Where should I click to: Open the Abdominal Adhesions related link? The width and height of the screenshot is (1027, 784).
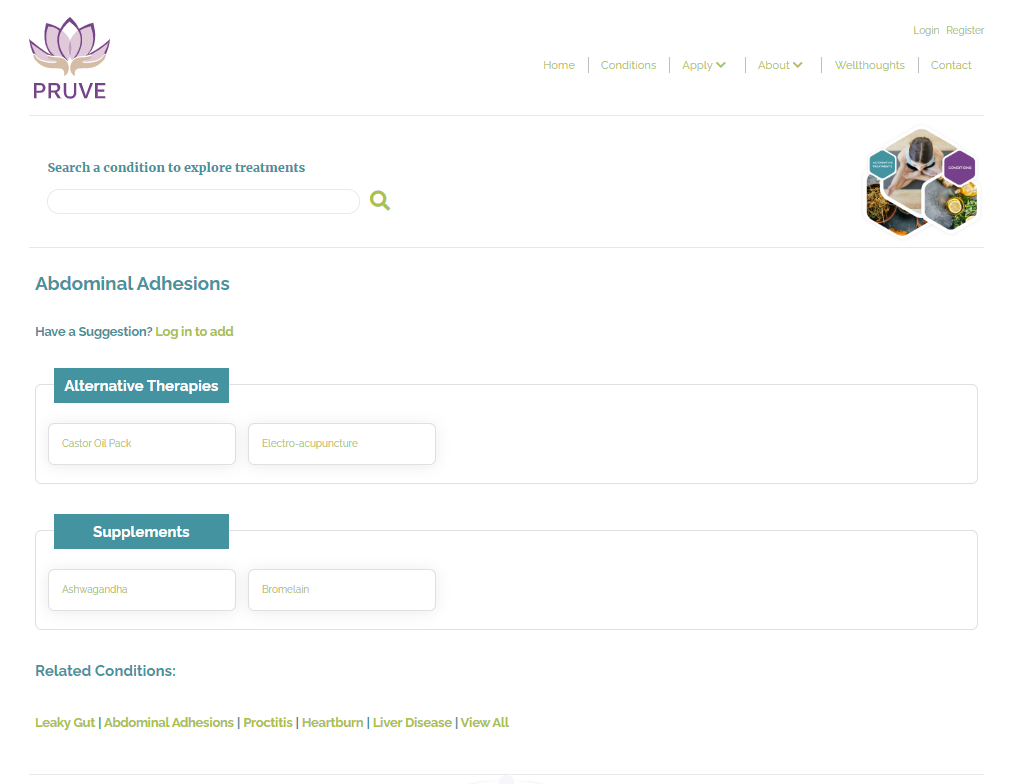click(168, 722)
